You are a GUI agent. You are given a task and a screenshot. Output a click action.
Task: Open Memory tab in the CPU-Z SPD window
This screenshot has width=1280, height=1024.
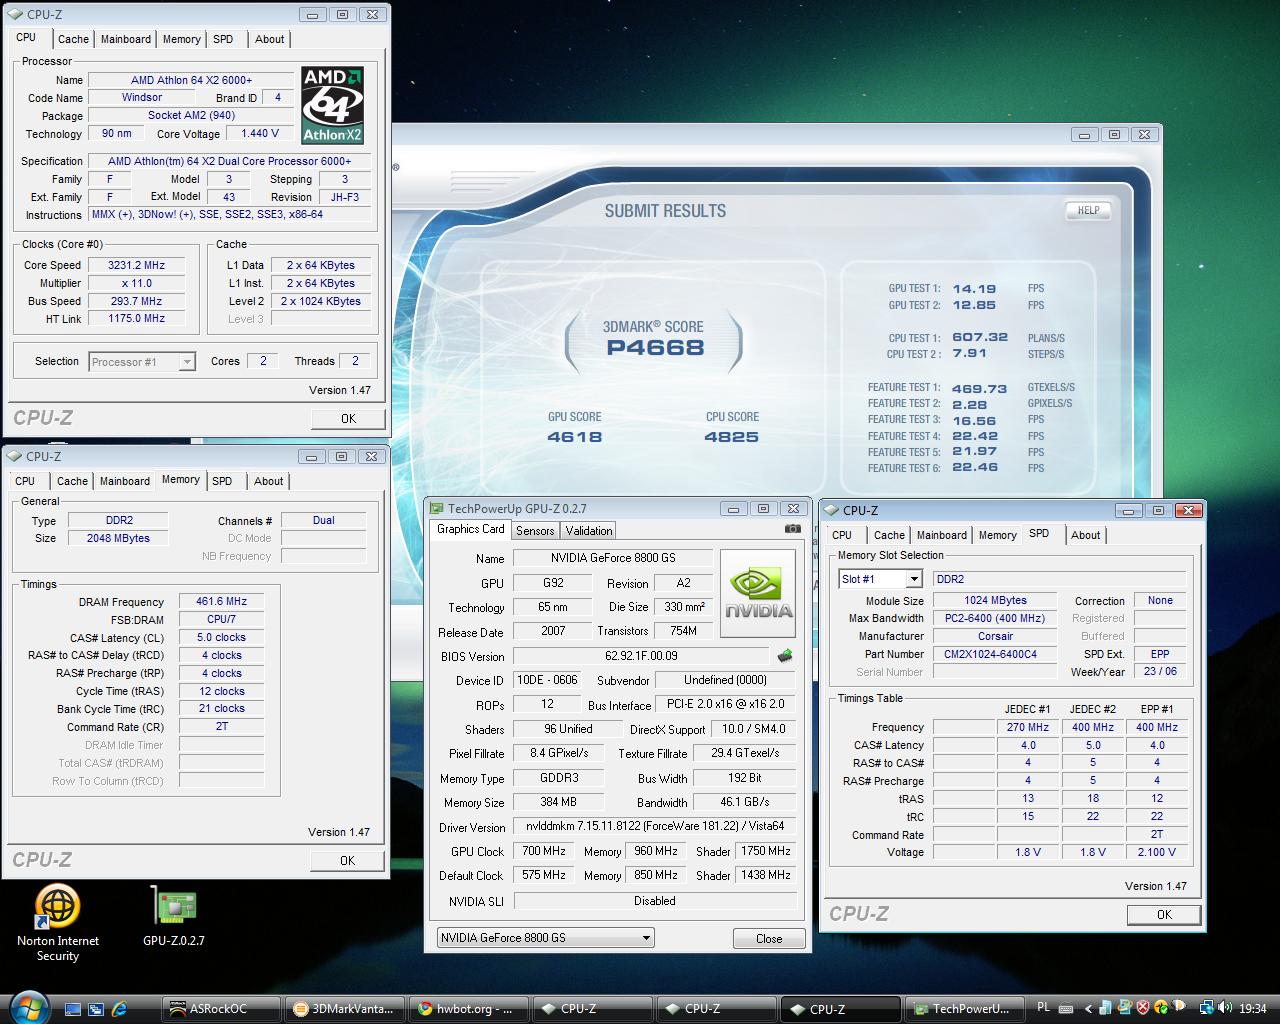pyautogui.click(x=997, y=535)
